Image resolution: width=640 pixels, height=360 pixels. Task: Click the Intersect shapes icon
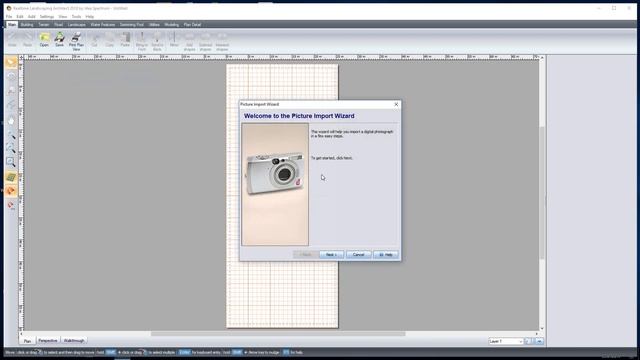[222, 42]
